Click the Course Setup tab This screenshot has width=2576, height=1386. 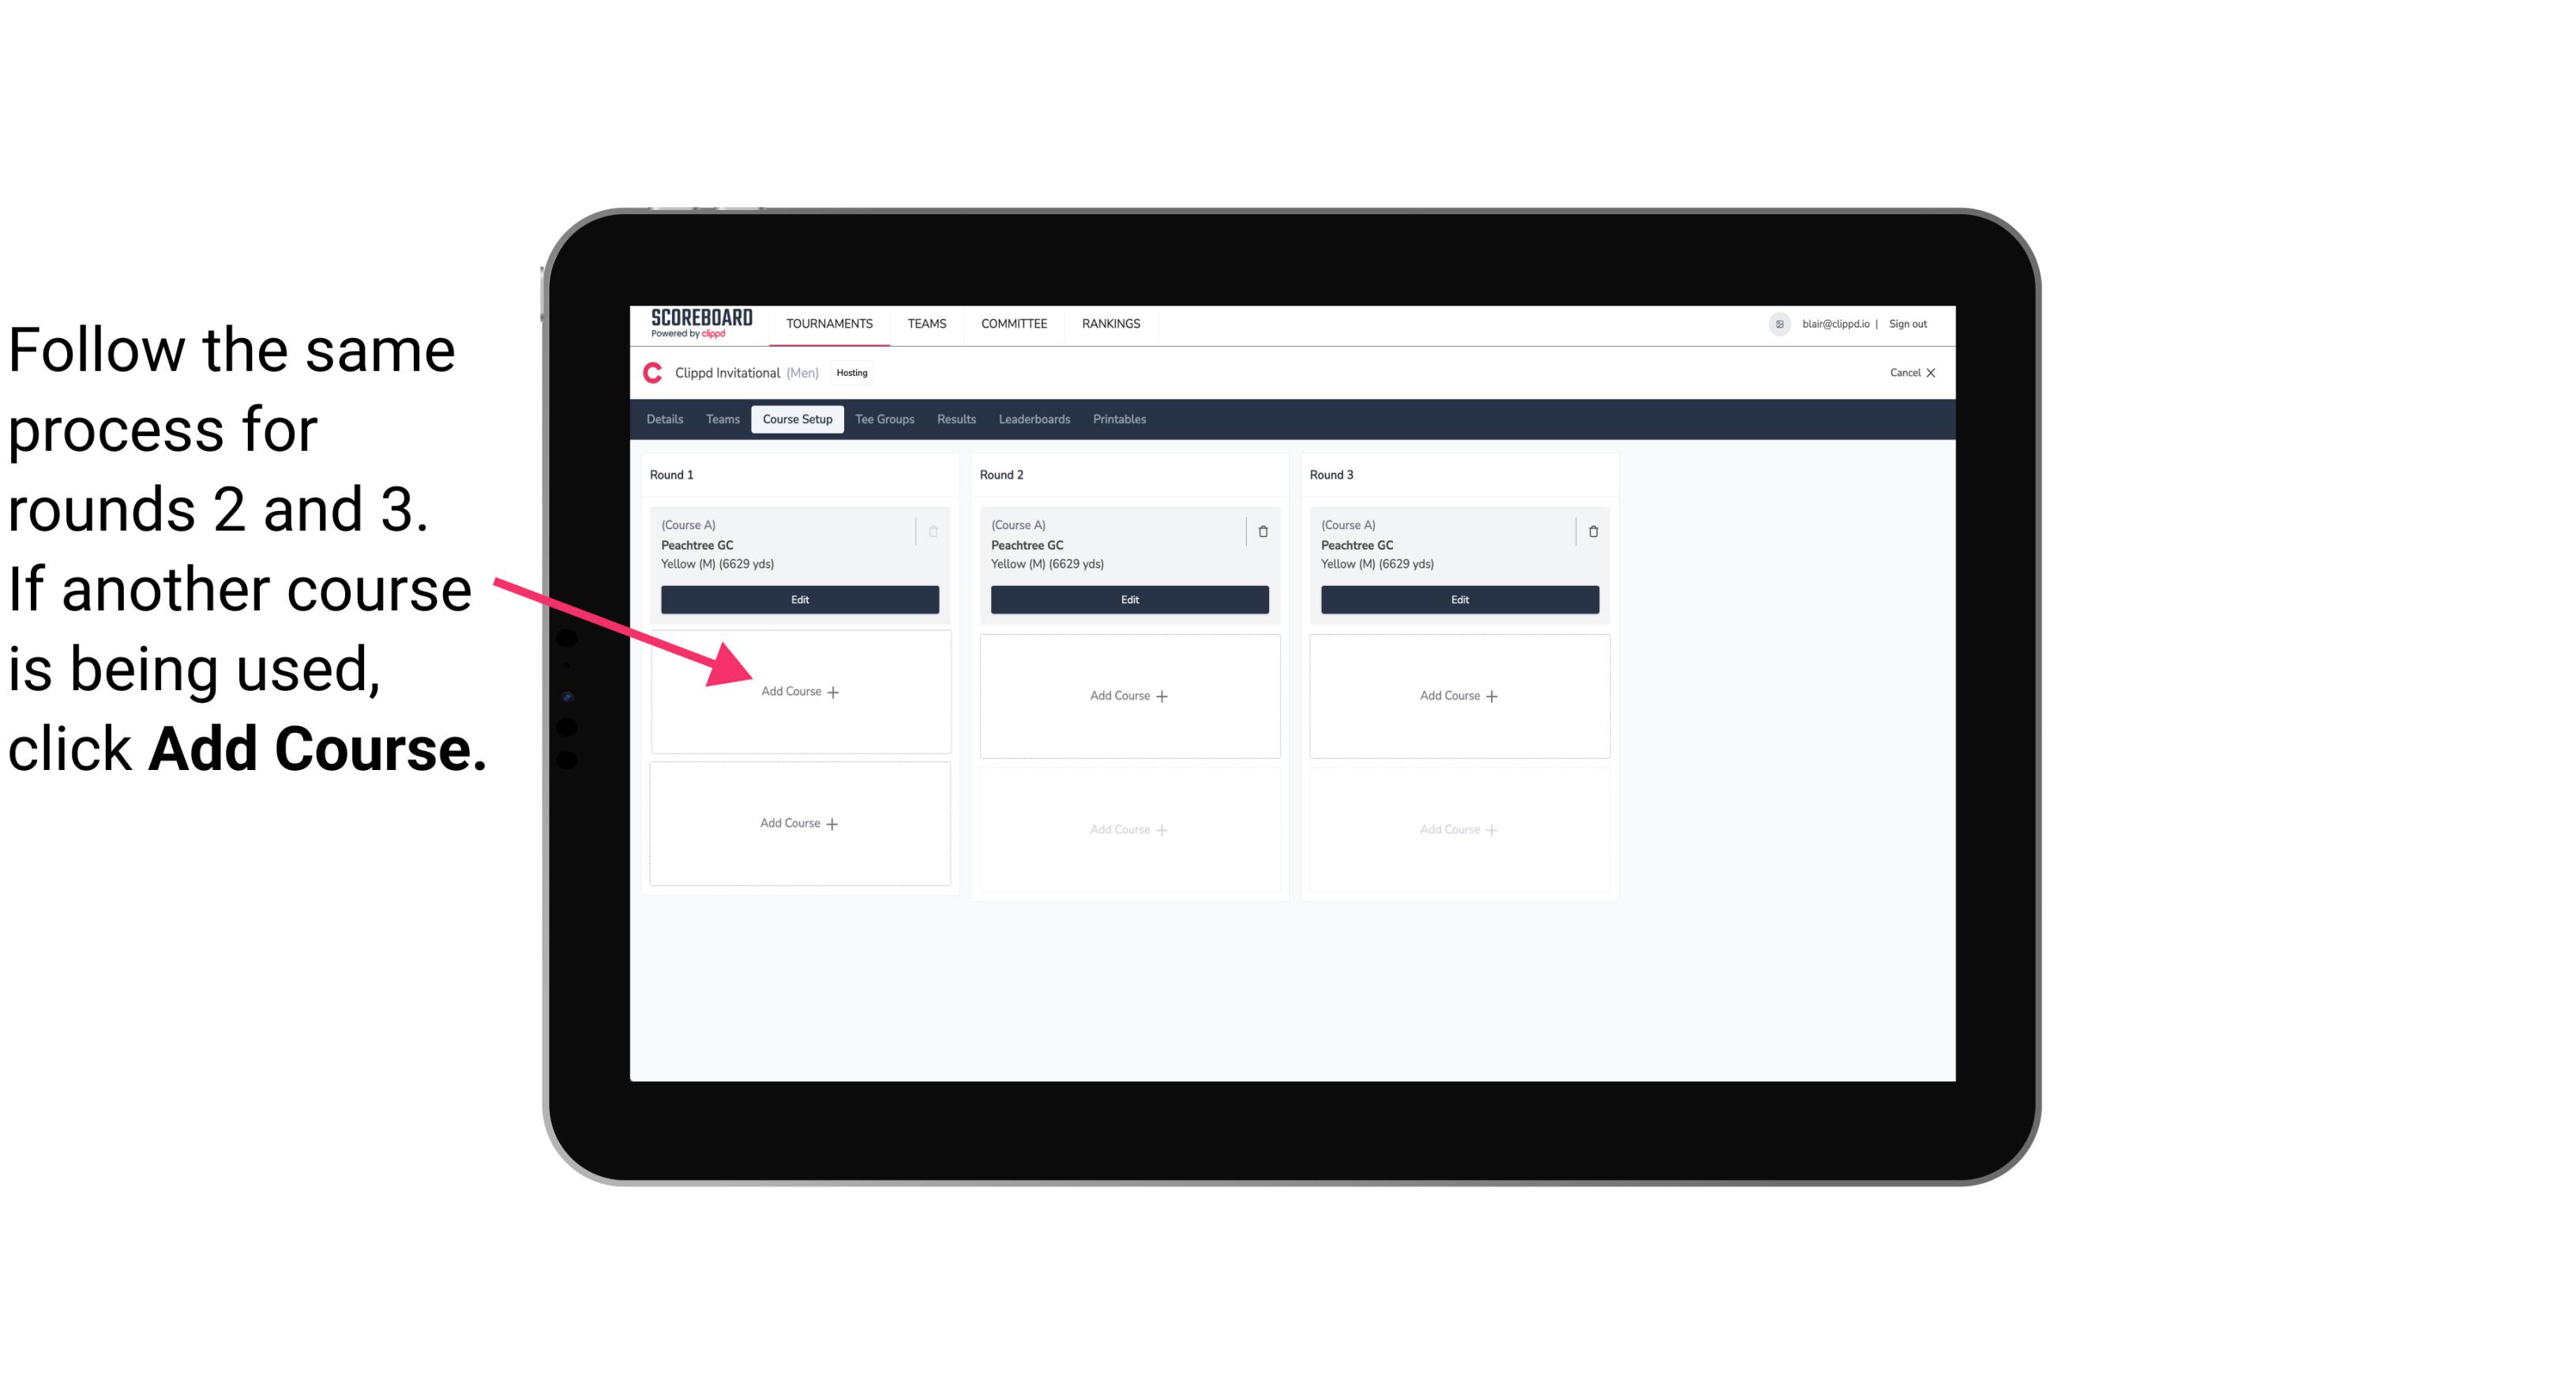point(797,419)
